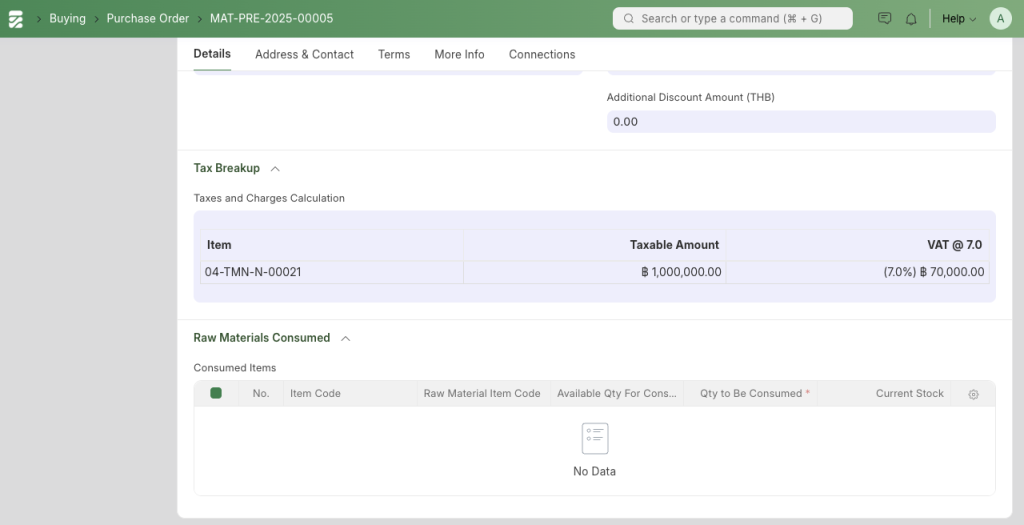1024x525 pixels.
Task: Click the No Data document icon
Action: 595,438
